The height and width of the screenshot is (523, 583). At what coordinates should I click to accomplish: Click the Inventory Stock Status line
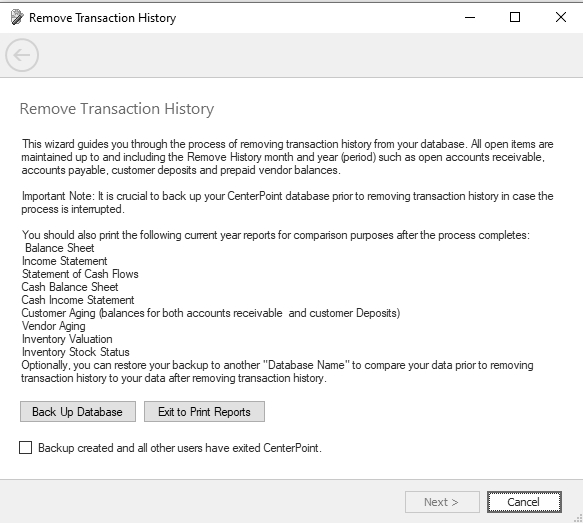click(x=75, y=352)
